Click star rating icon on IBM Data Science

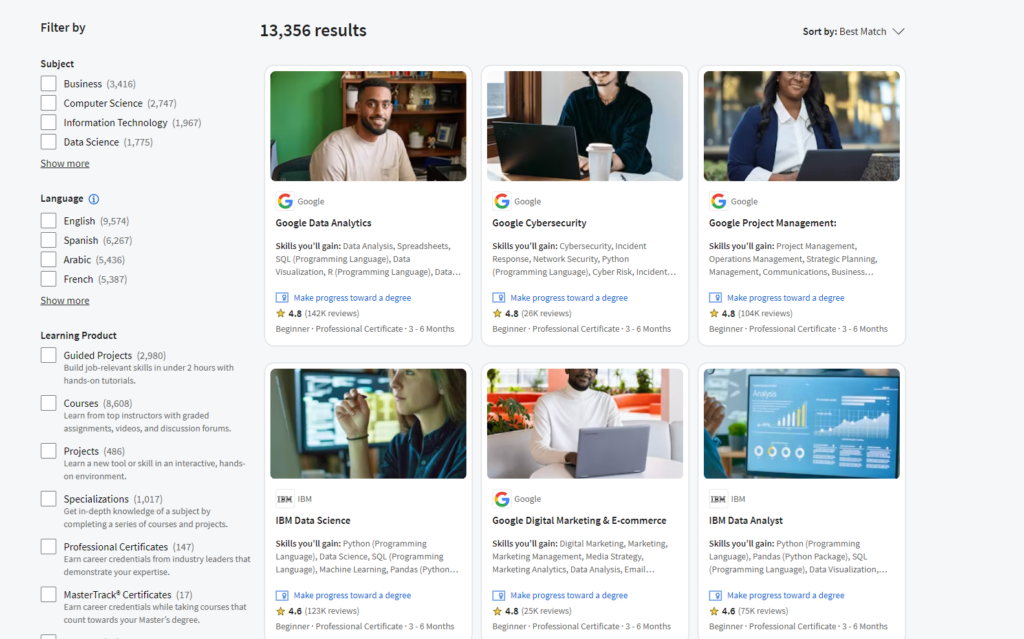(x=281, y=612)
